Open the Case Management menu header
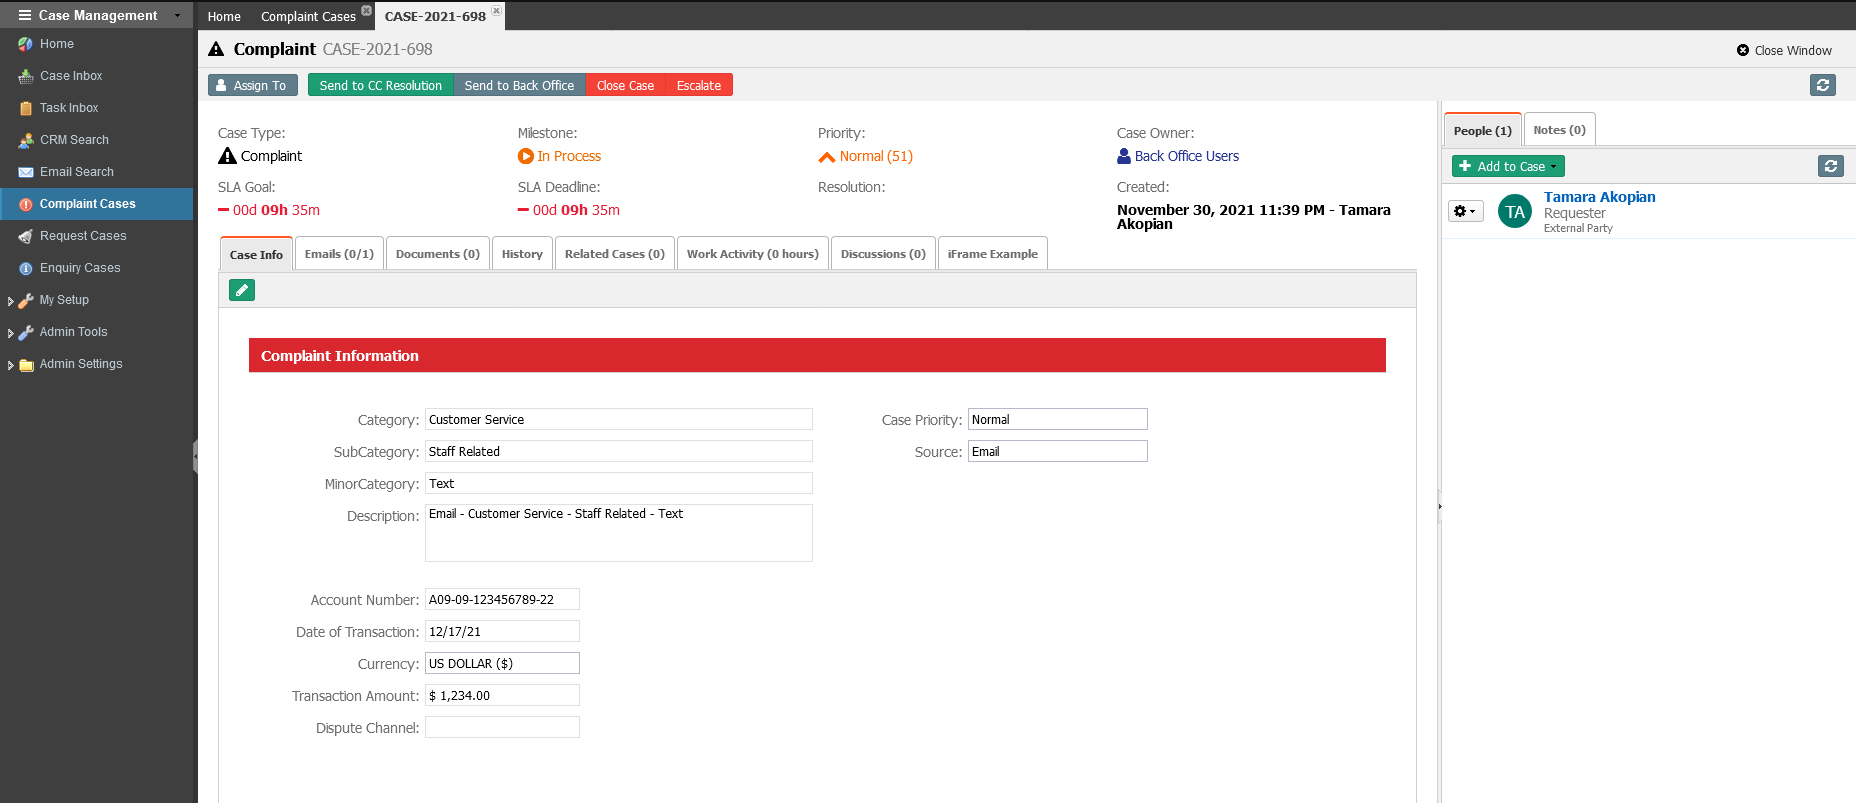 (97, 15)
